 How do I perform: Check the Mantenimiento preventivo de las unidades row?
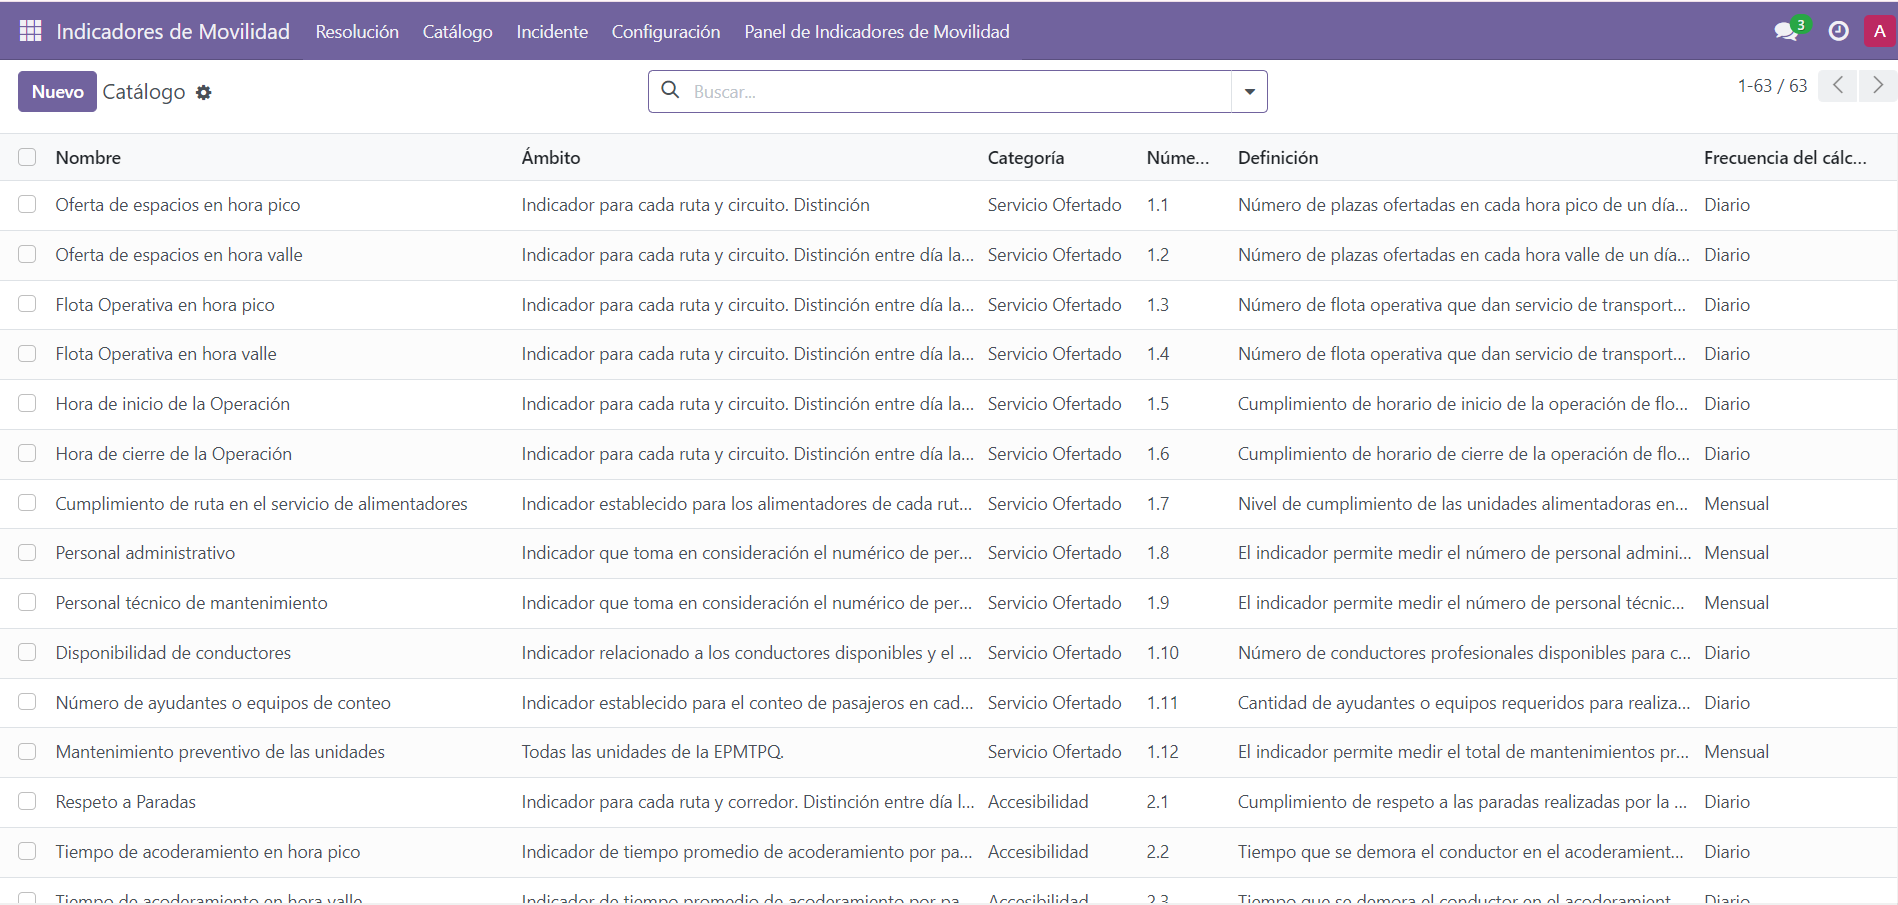click(x=27, y=751)
